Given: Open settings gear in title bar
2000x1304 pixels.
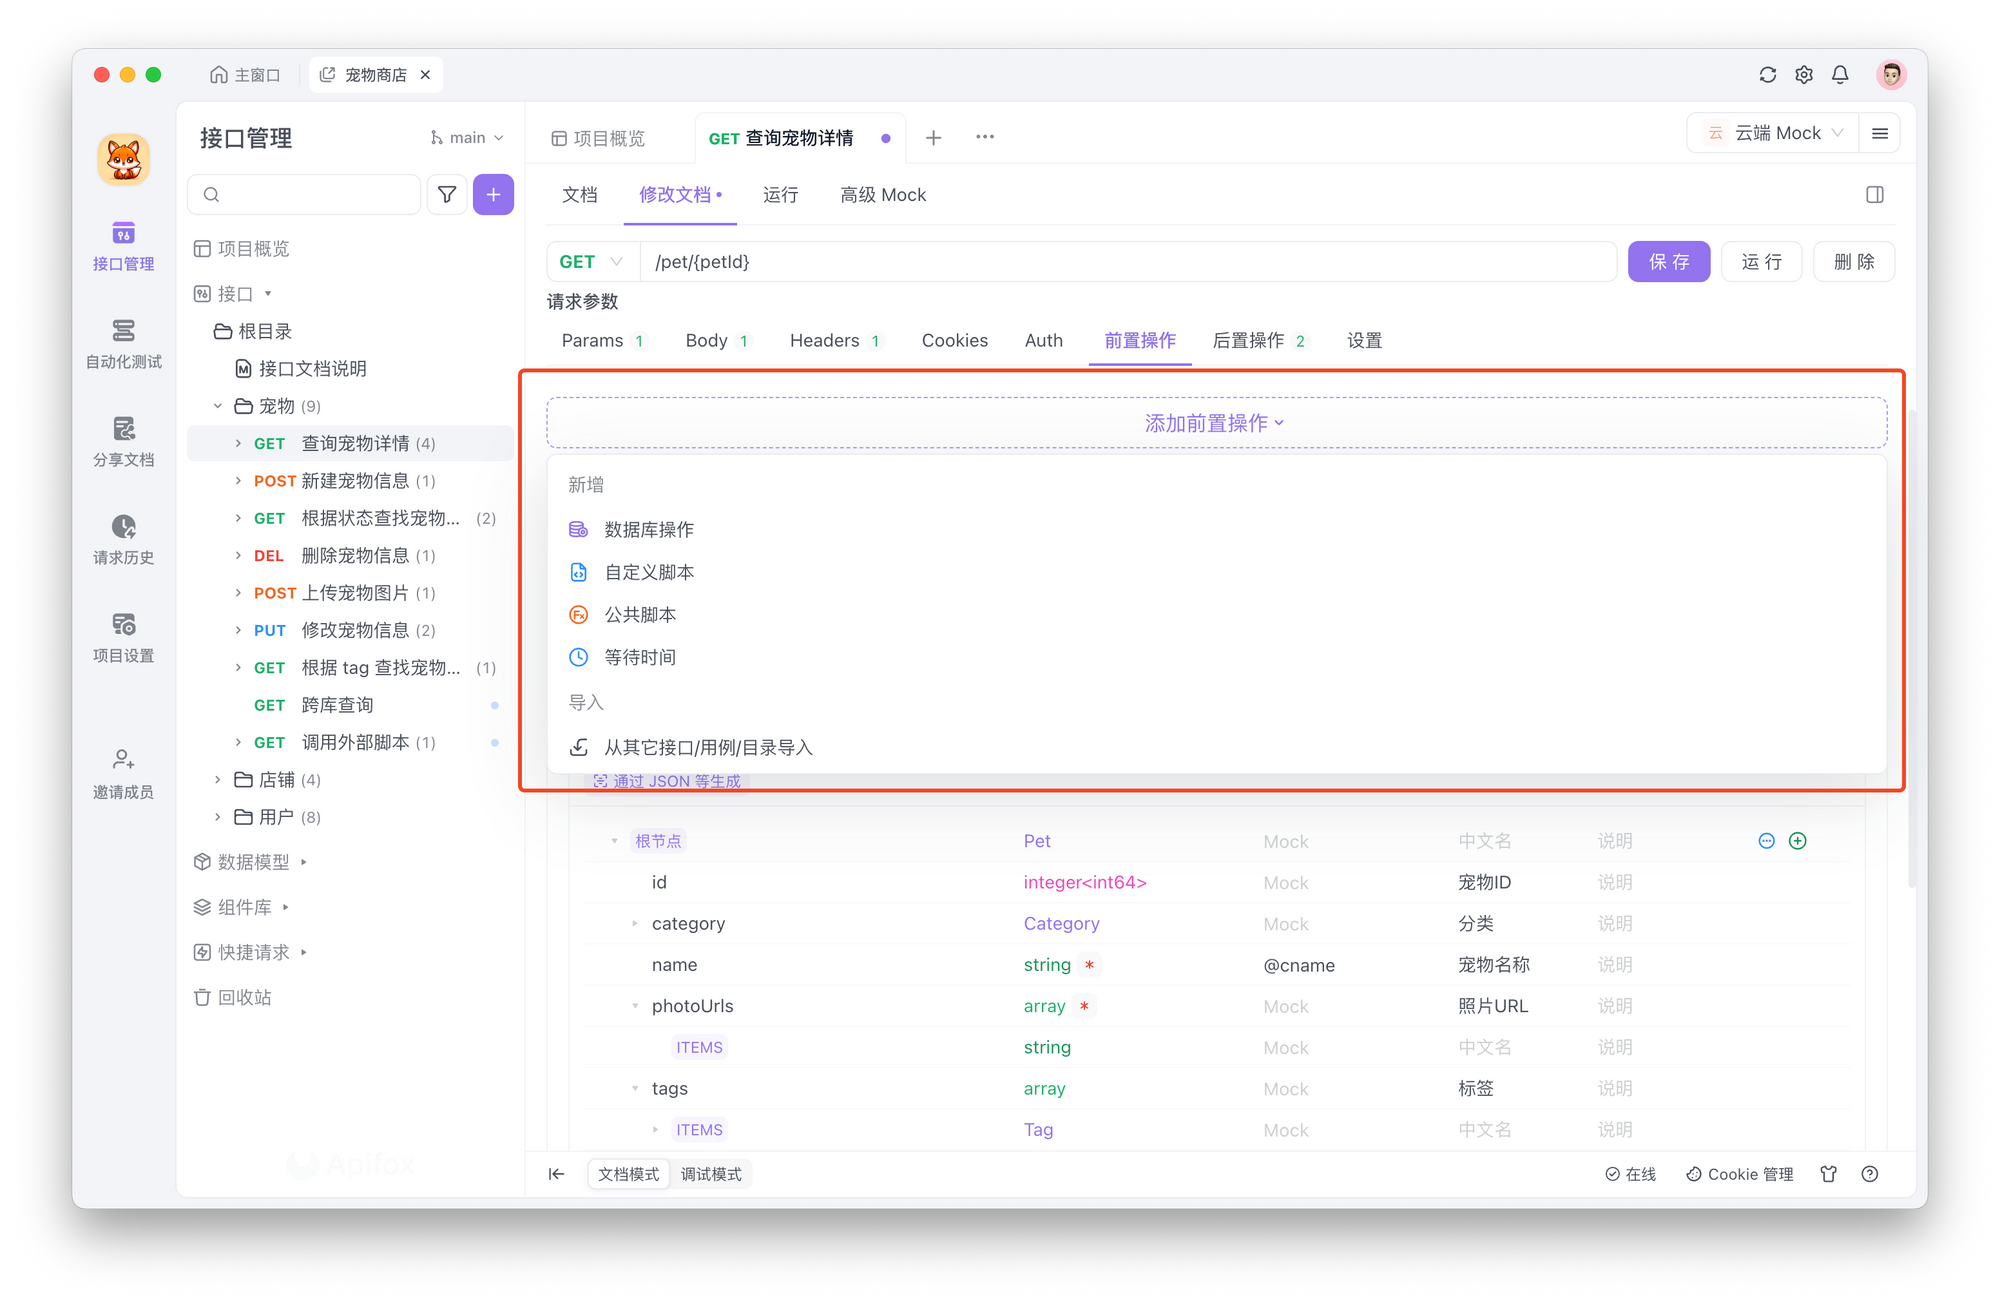Looking at the screenshot, I should point(1803,75).
